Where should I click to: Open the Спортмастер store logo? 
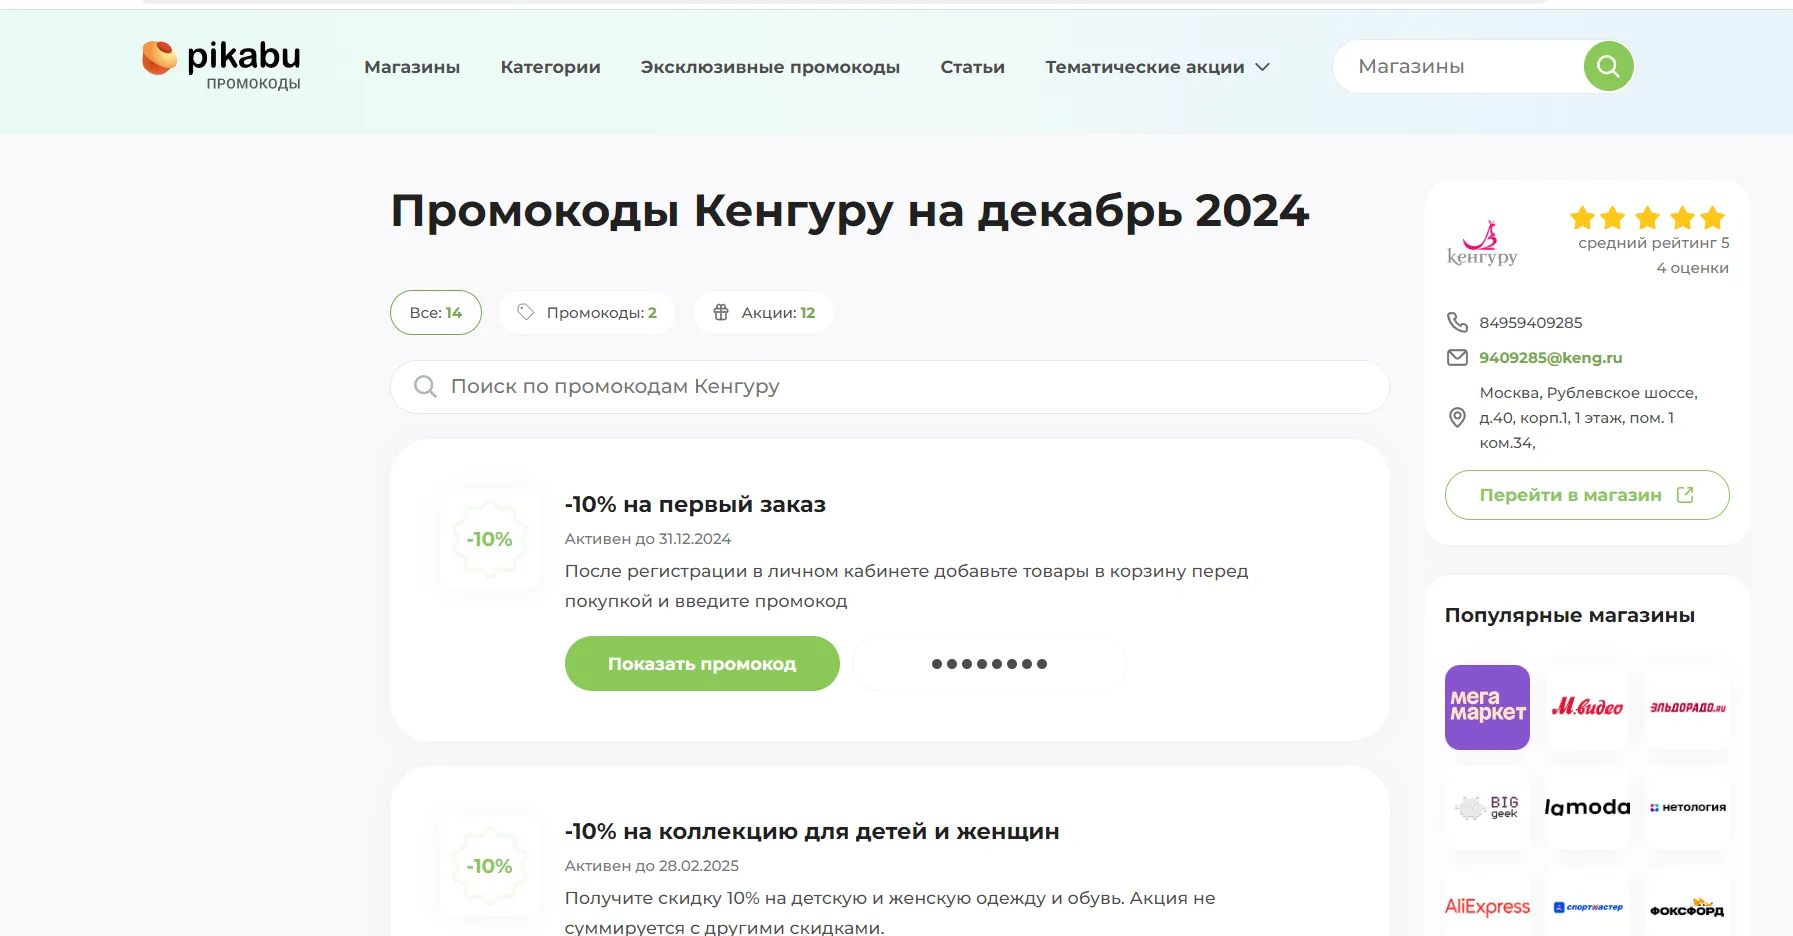coord(1587,906)
